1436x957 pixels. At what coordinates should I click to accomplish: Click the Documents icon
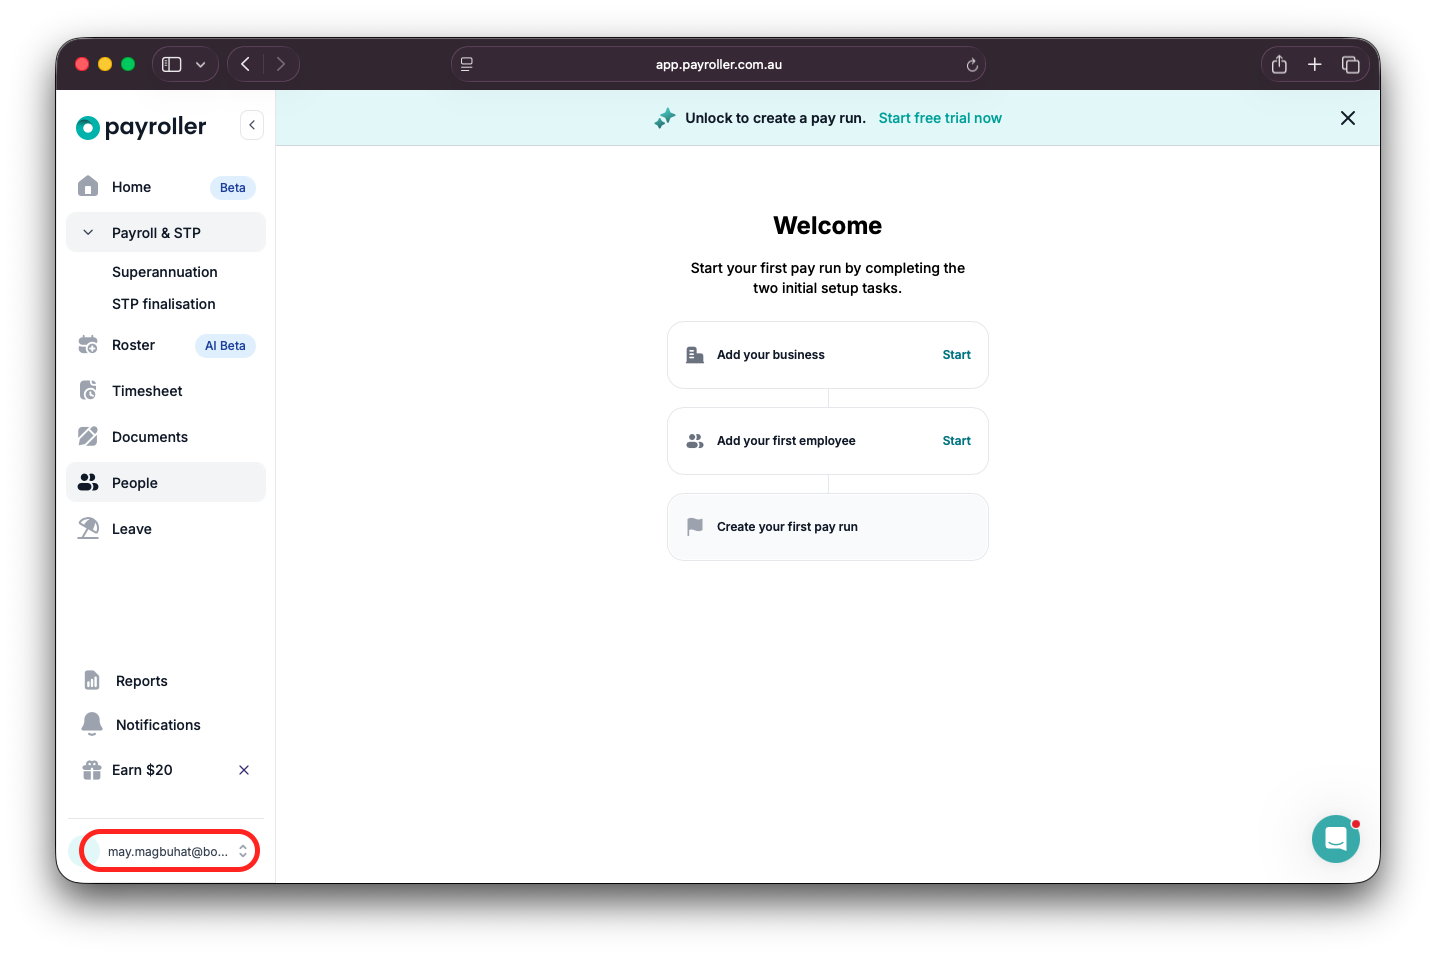88,437
